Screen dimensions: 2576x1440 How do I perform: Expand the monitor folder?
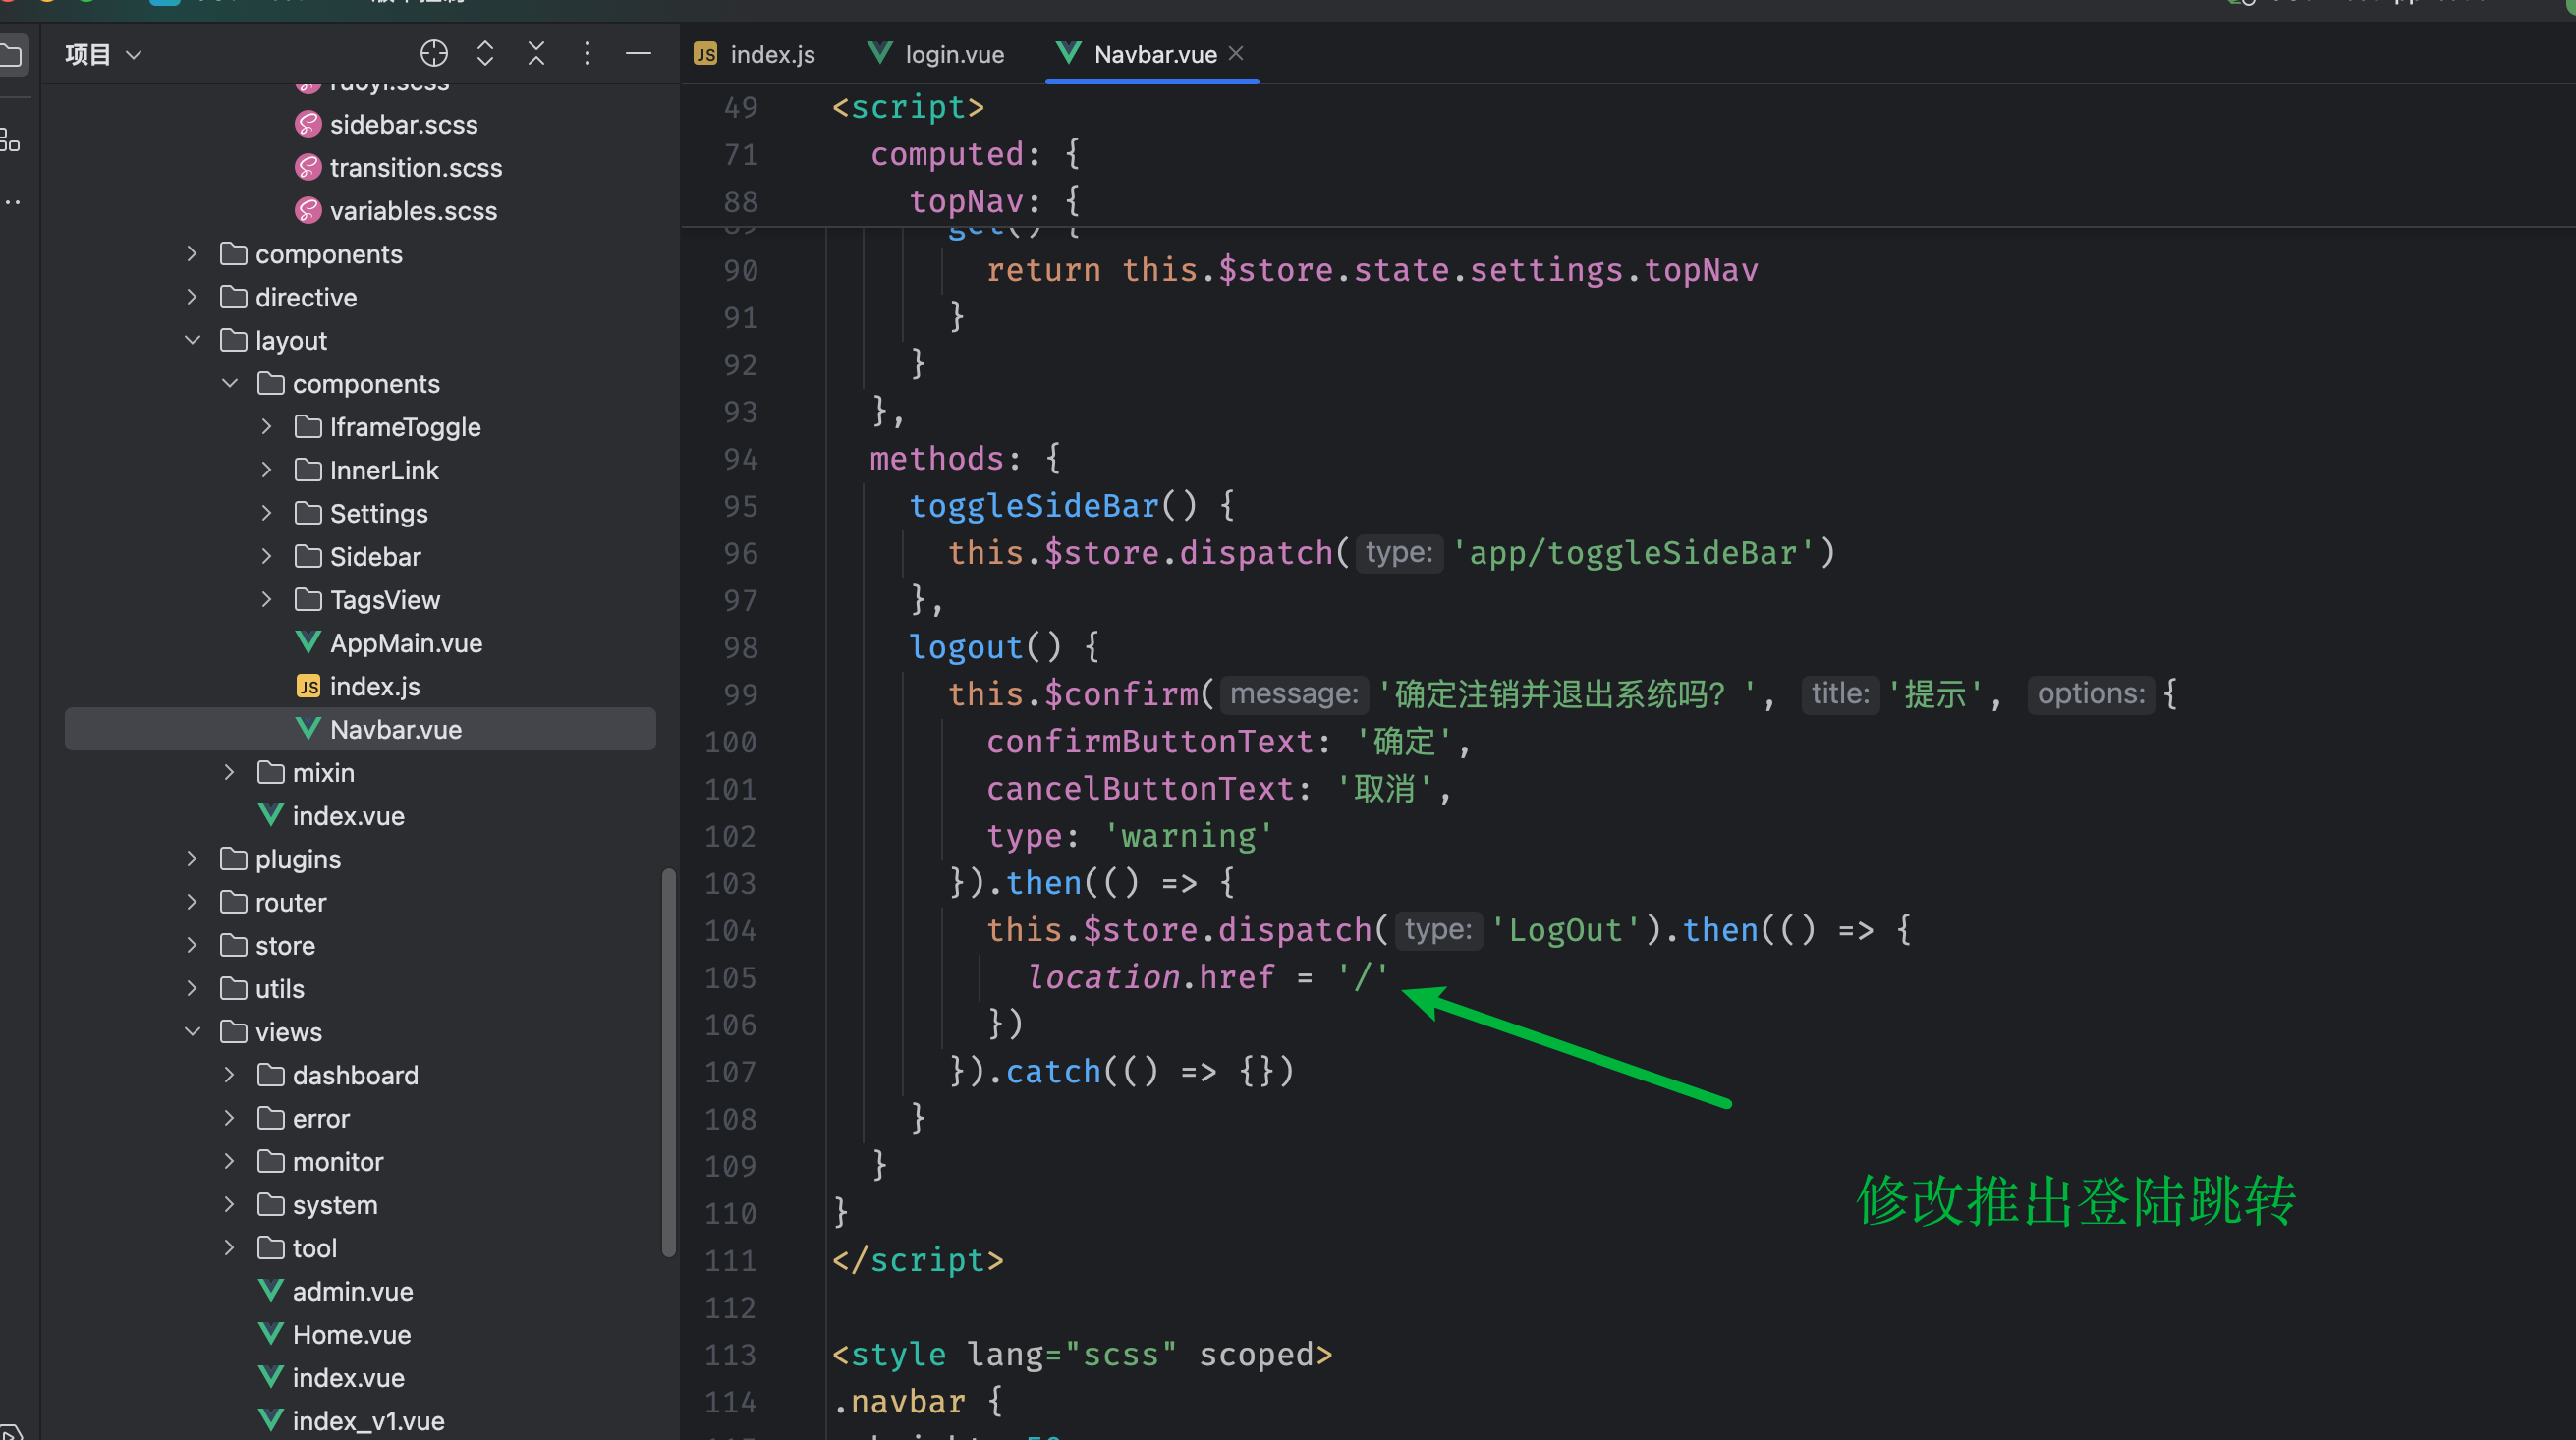(x=230, y=1161)
